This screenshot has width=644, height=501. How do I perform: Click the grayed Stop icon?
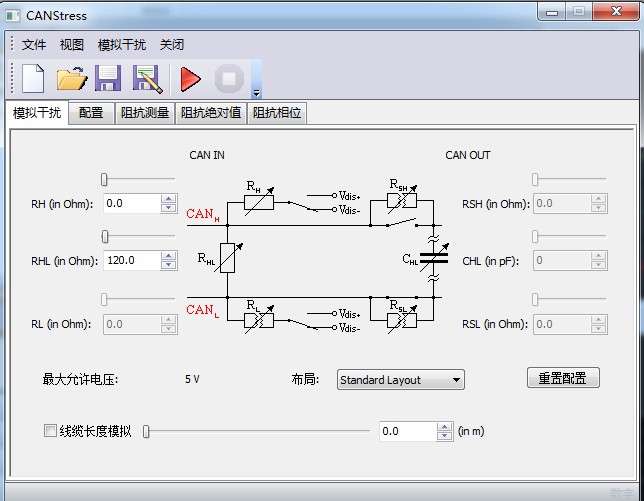coord(229,78)
